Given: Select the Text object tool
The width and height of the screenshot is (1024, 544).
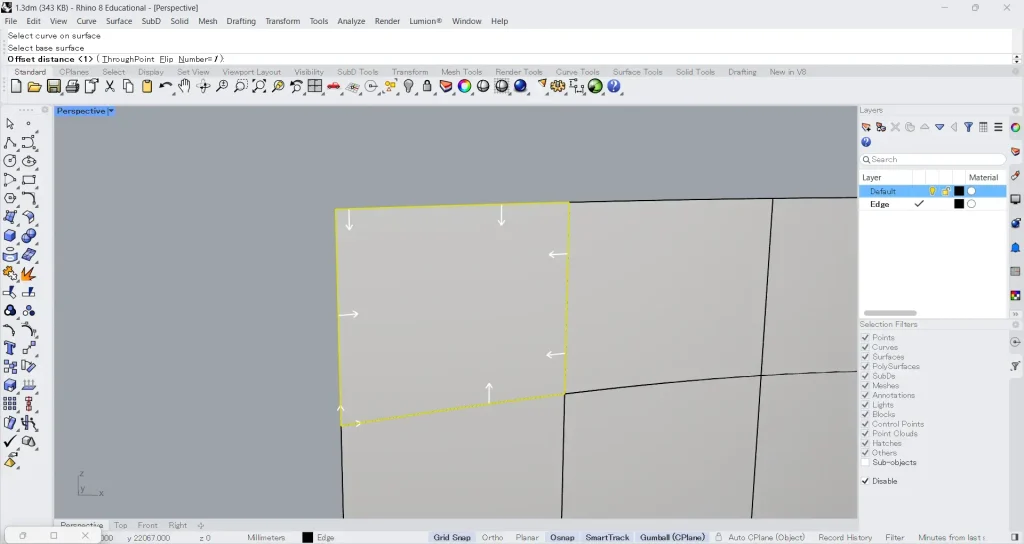Looking at the screenshot, I should pos(10,348).
